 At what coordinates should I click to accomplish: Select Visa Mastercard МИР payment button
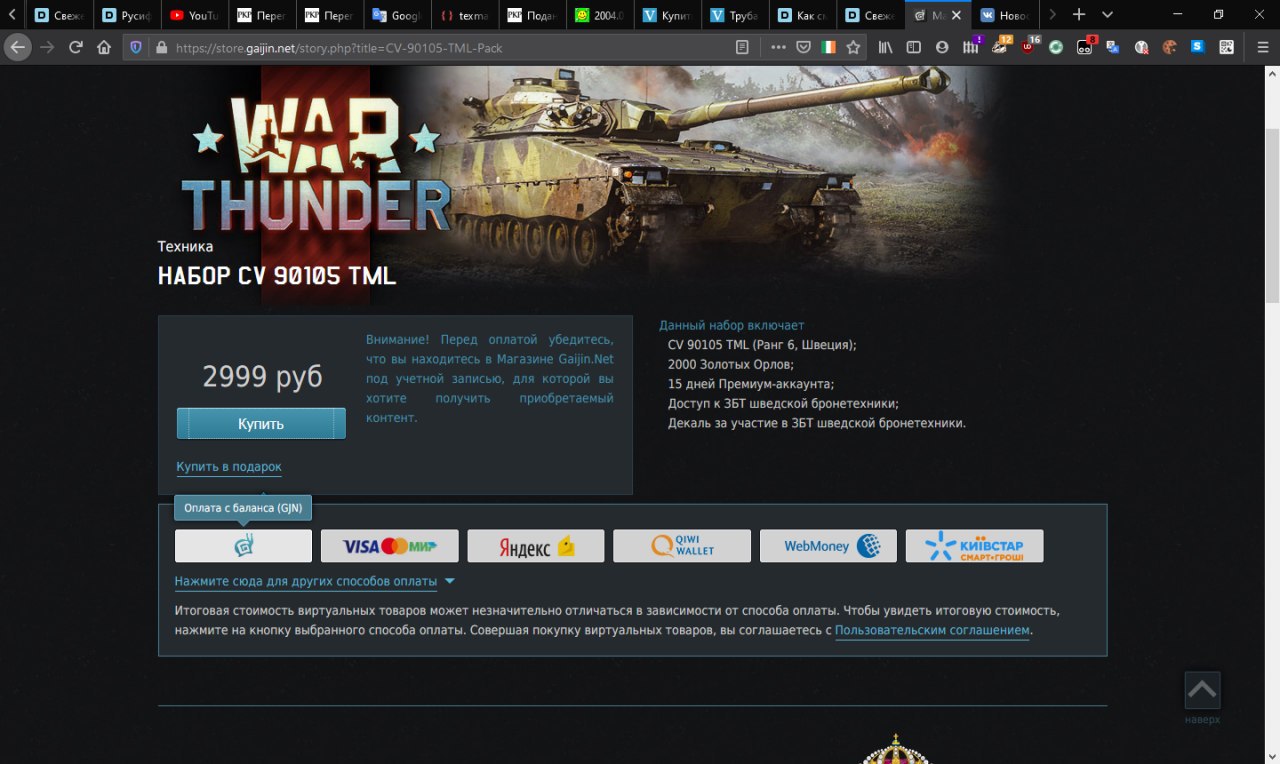pyautogui.click(x=390, y=546)
